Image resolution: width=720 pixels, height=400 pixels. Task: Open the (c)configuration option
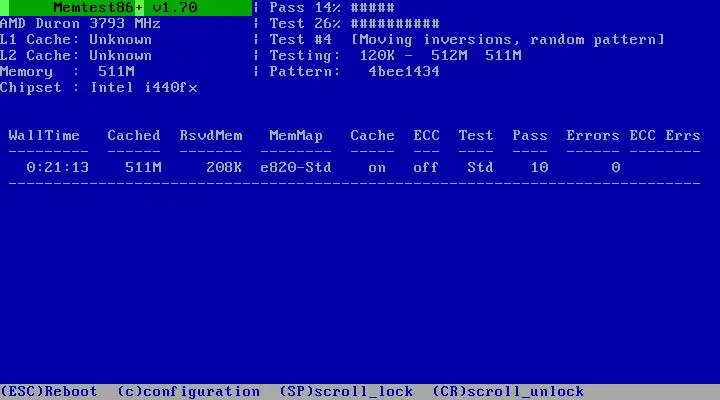189,392
